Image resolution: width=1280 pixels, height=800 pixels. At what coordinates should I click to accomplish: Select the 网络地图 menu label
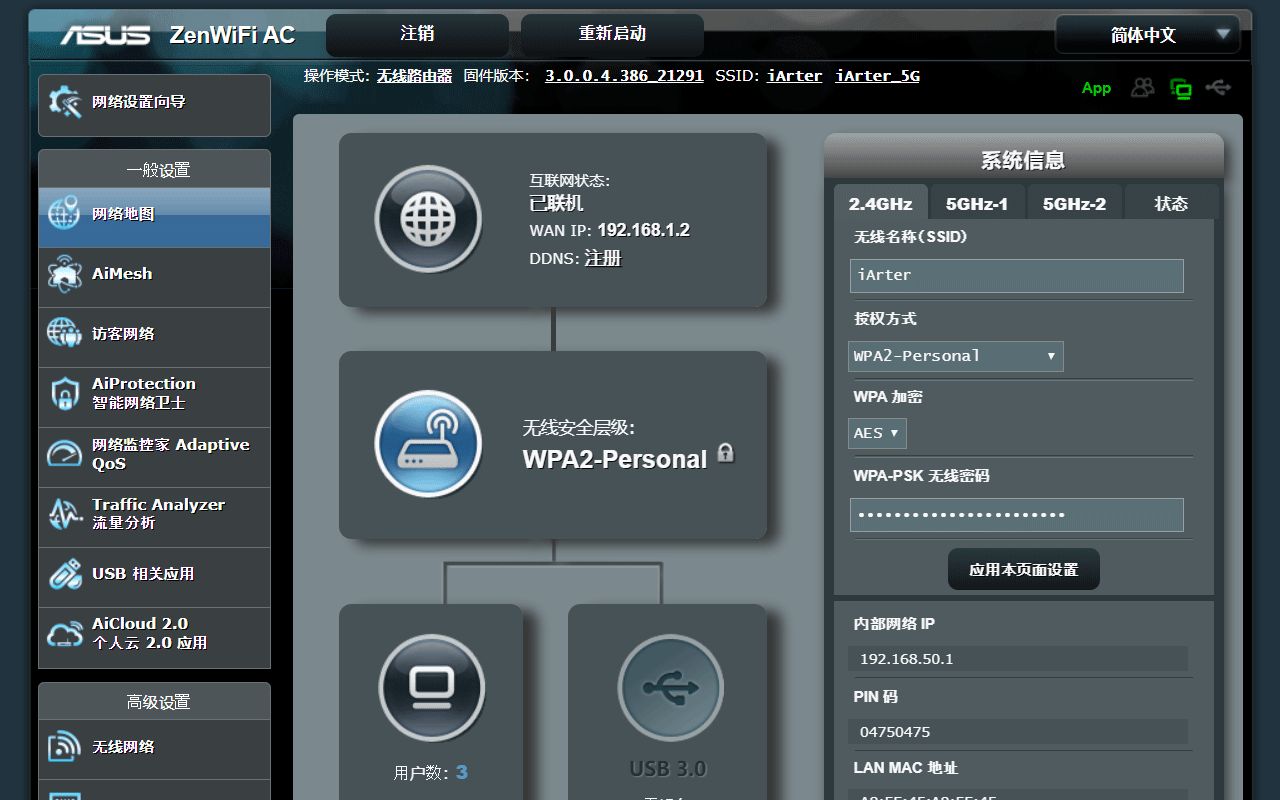click(123, 214)
